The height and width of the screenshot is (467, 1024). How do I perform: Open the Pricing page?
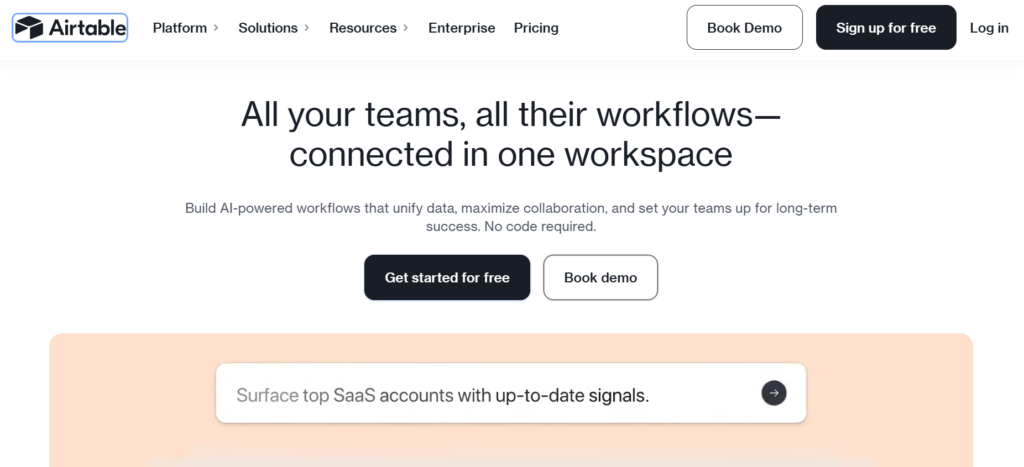[536, 28]
